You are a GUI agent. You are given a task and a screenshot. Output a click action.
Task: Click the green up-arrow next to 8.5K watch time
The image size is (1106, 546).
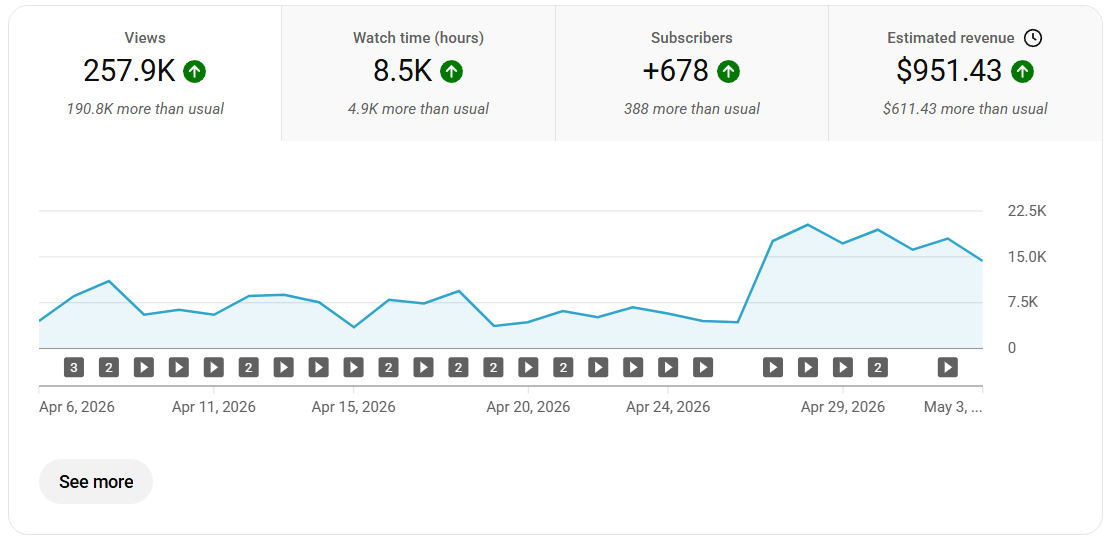tap(451, 71)
